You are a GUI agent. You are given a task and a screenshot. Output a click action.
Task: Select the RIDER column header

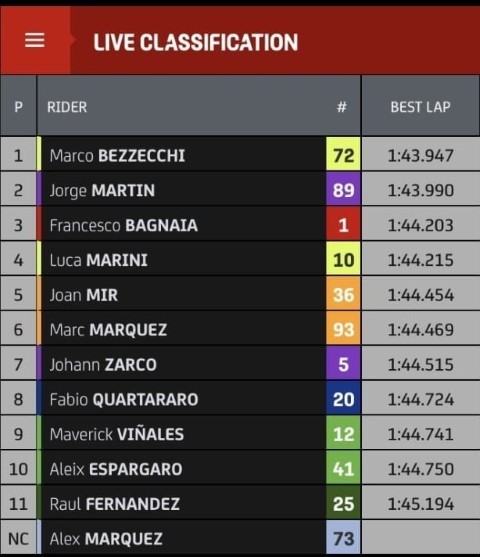pyautogui.click(x=67, y=107)
